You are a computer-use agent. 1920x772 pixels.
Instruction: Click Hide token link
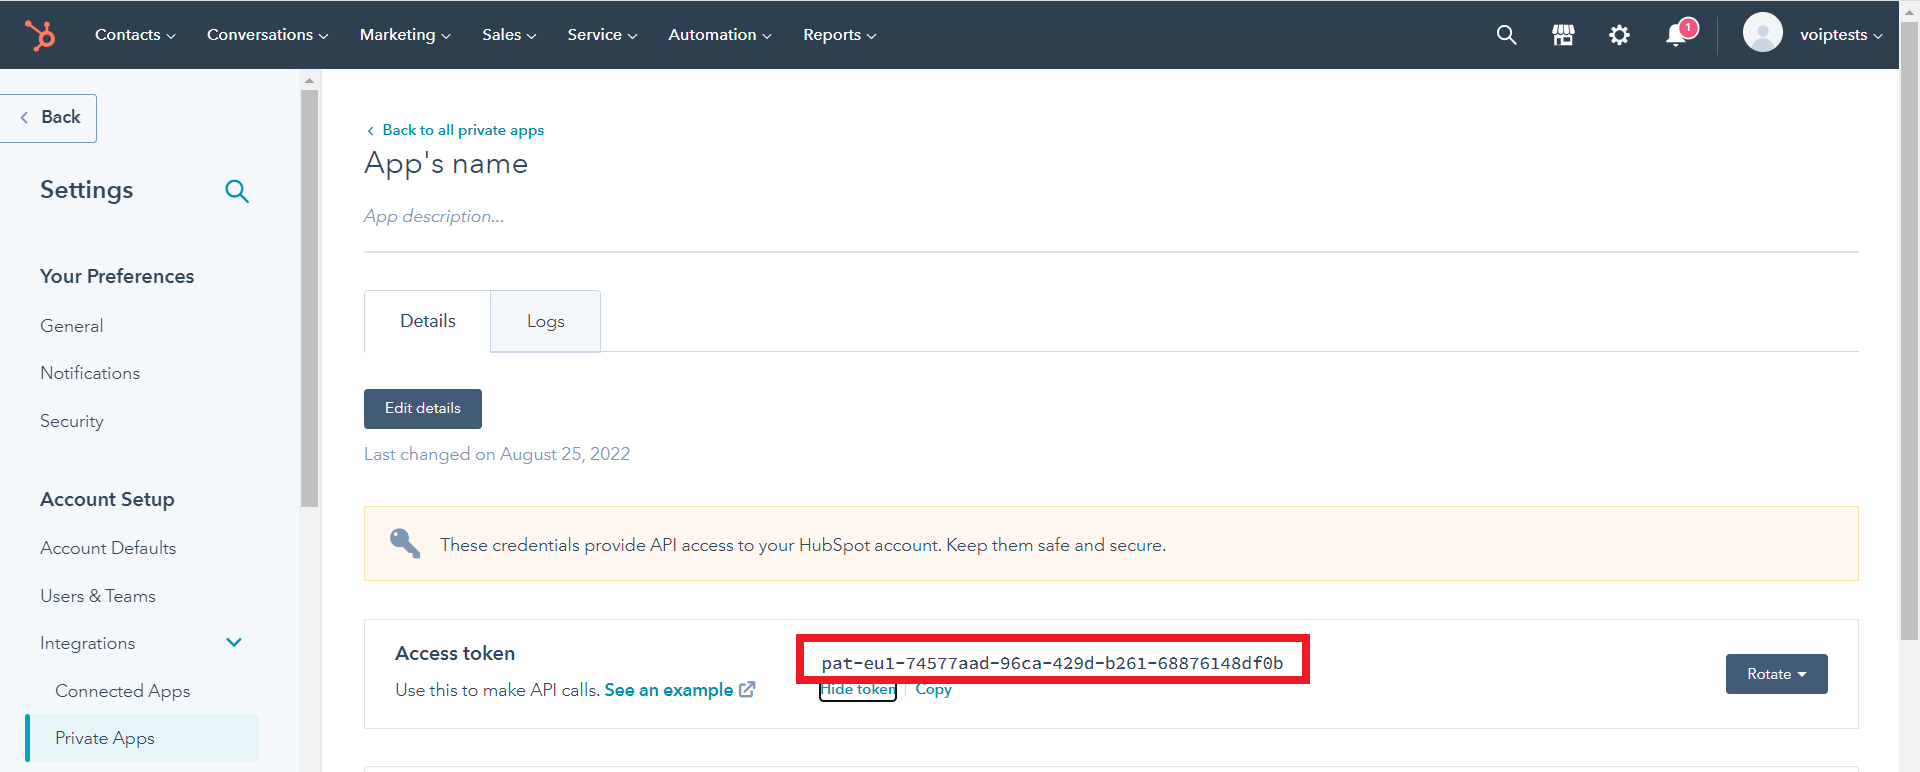pos(858,690)
